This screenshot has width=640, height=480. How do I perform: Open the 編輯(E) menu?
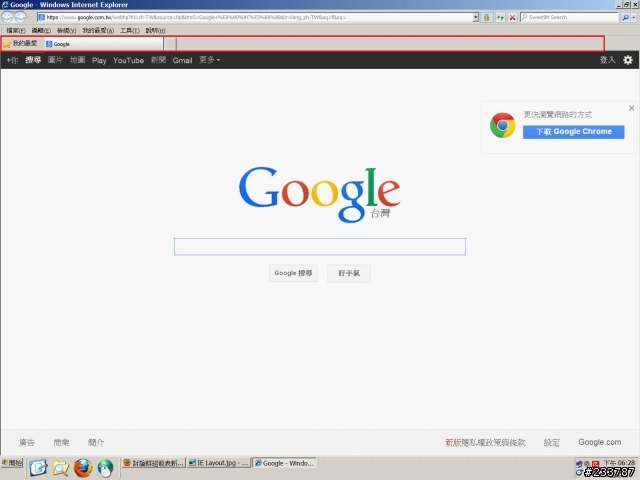[x=41, y=31]
